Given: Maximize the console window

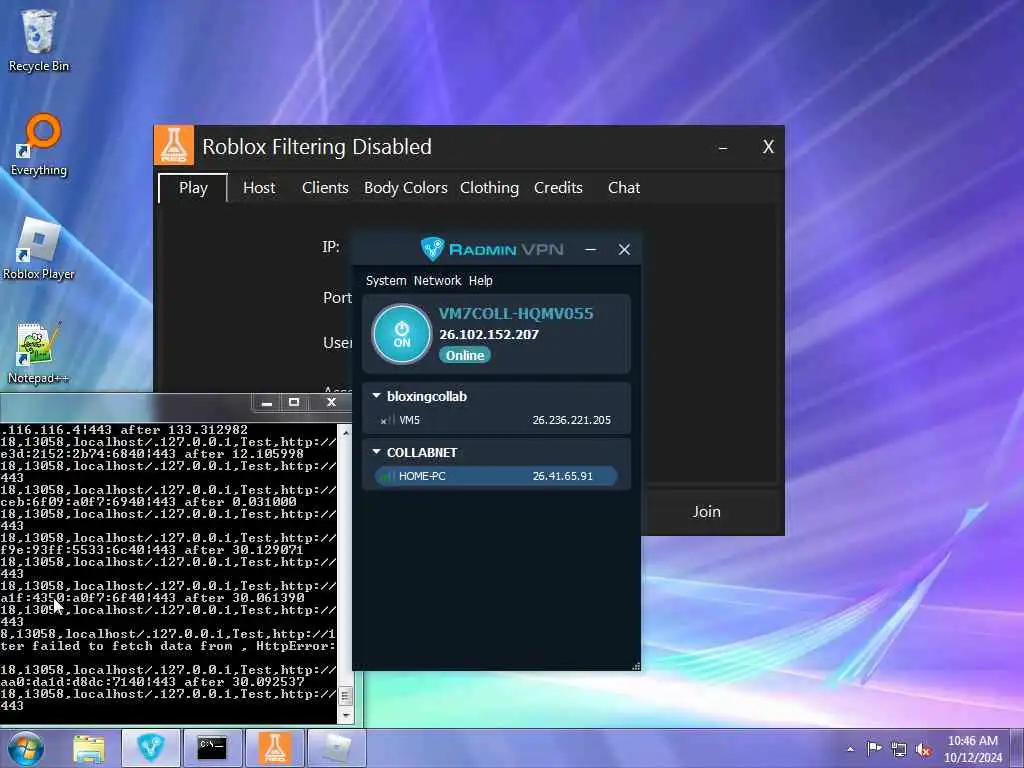Looking at the screenshot, I should click(294, 402).
